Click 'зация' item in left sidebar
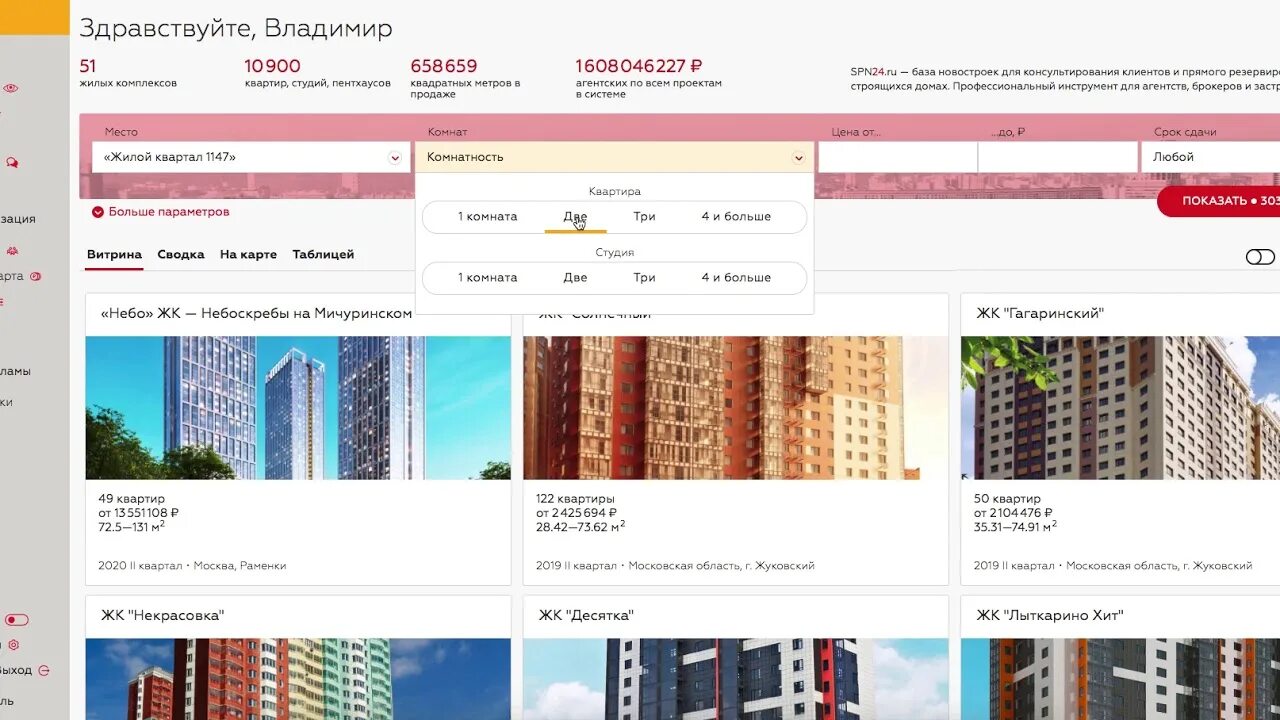 [x=18, y=219]
